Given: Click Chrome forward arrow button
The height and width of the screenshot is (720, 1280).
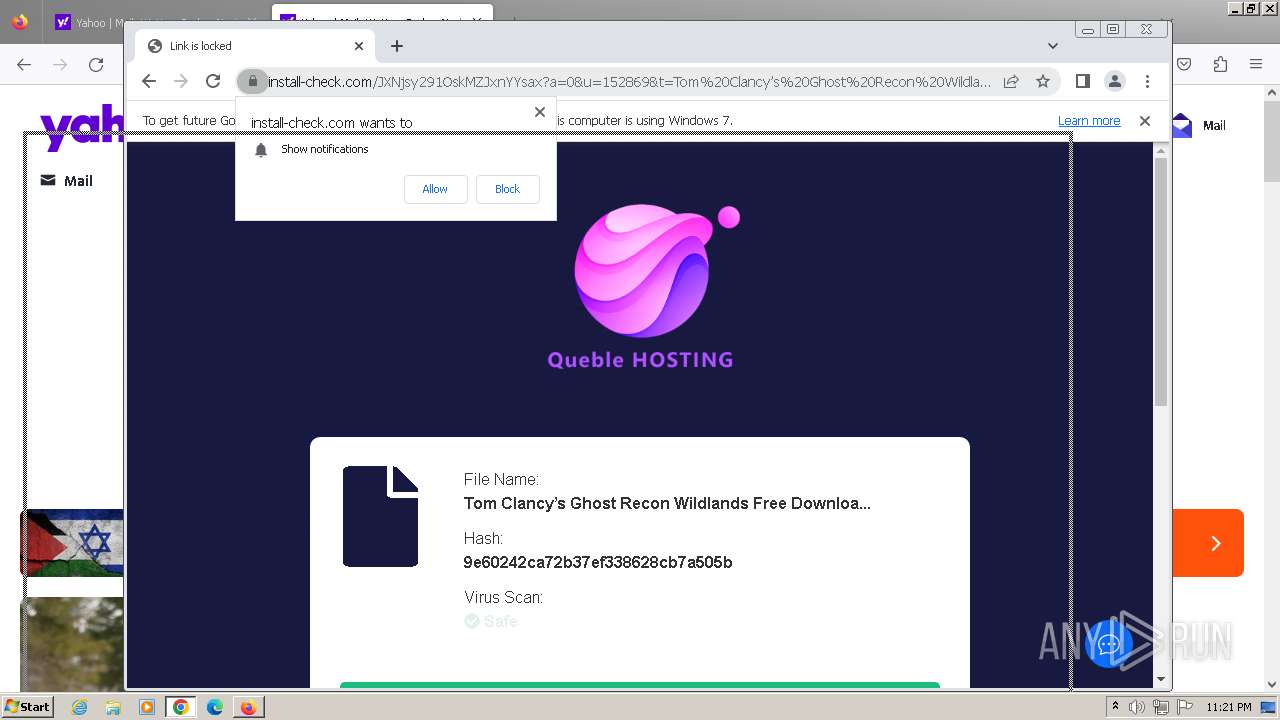Looking at the screenshot, I should pyautogui.click(x=181, y=81).
